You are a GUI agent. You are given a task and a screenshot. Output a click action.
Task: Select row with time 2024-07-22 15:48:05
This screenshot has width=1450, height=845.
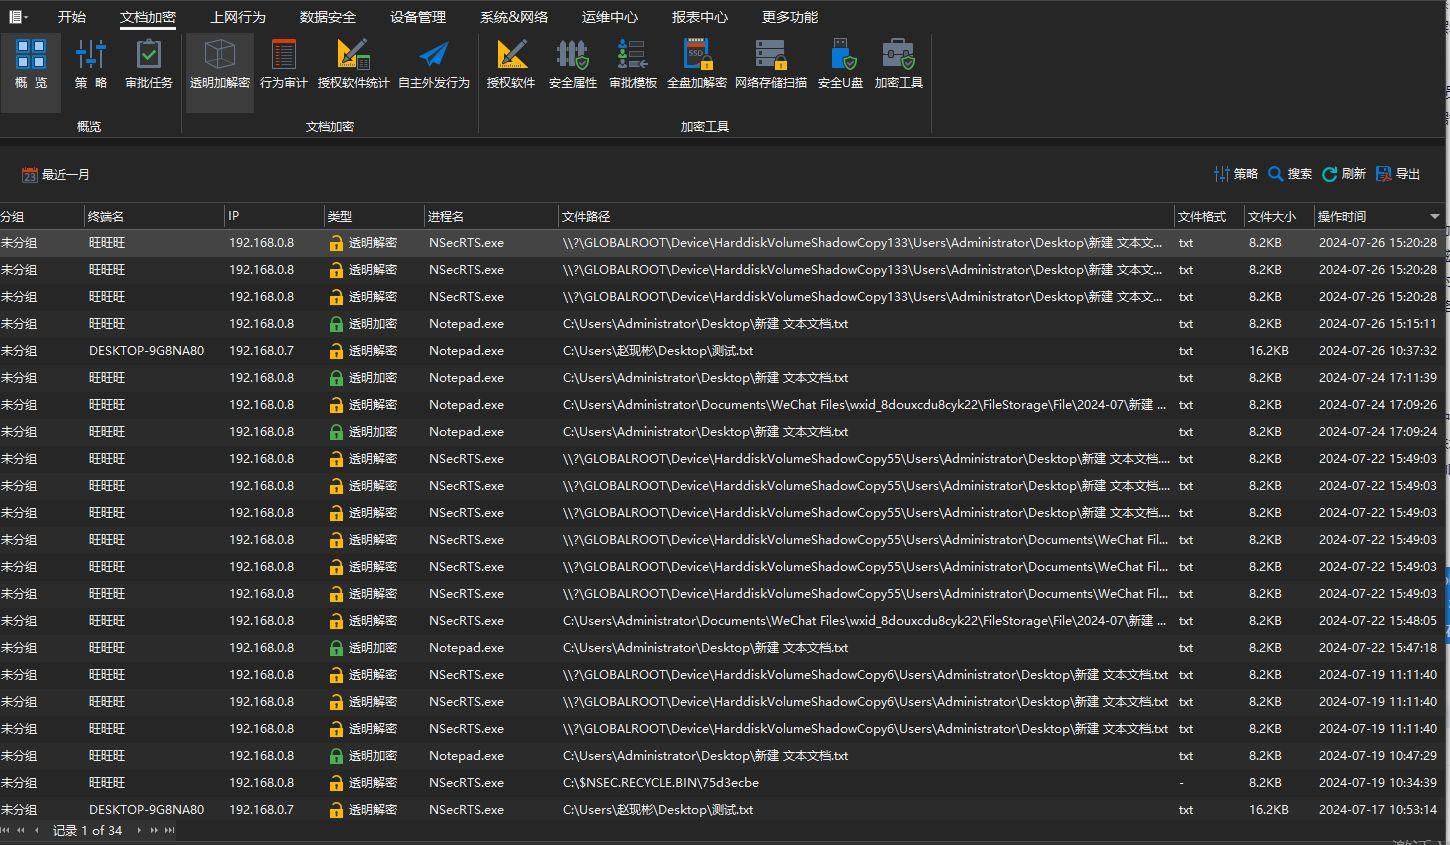click(720, 621)
